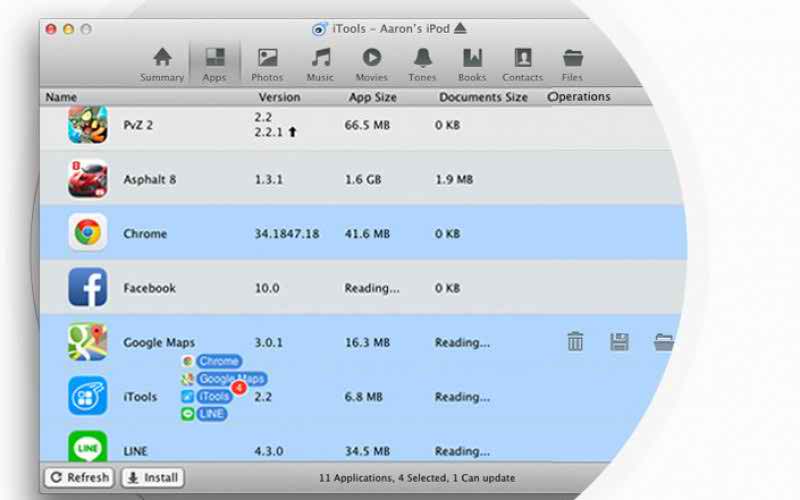Browse Google Maps files folder icon
The height and width of the screenshot is (500, 800).
[x=663, y=342]
